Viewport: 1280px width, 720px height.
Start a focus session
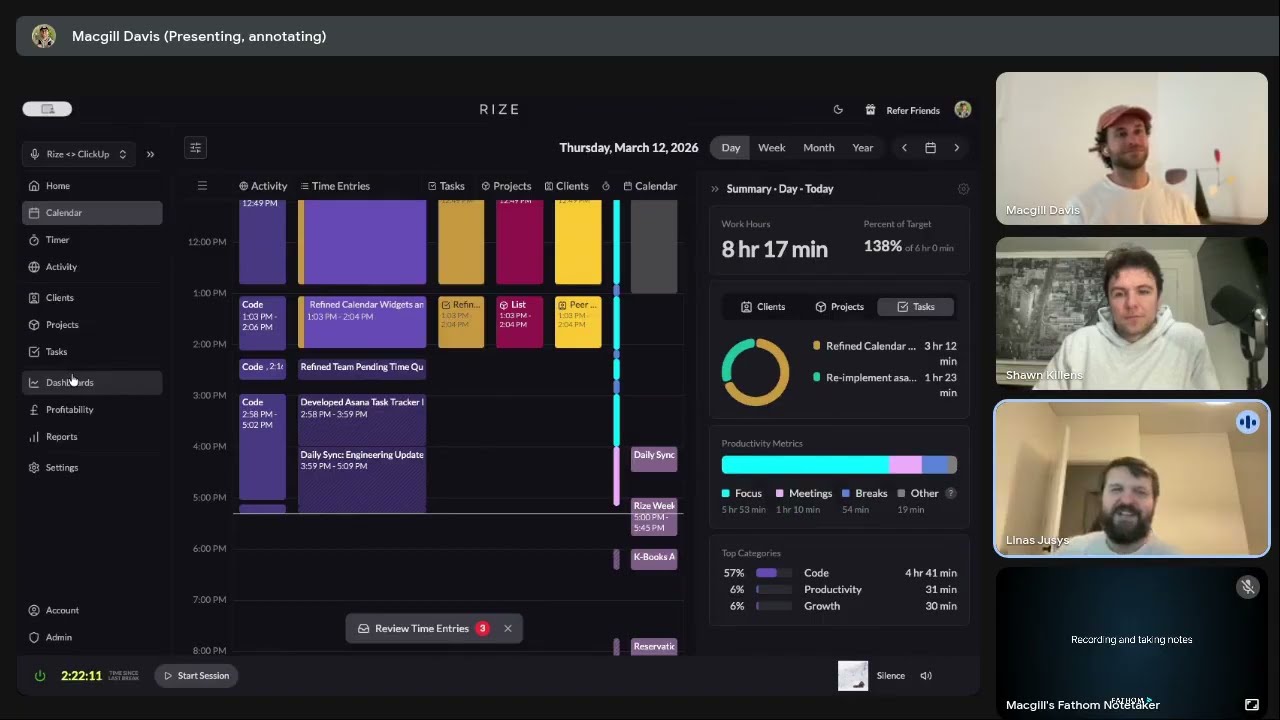tap(197, 676)
